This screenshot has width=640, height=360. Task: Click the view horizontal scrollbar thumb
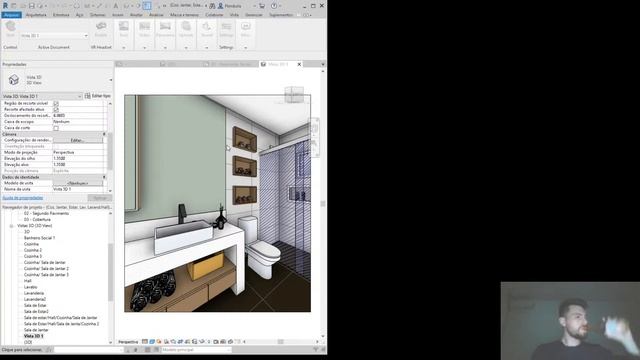[x=280, y=342]
